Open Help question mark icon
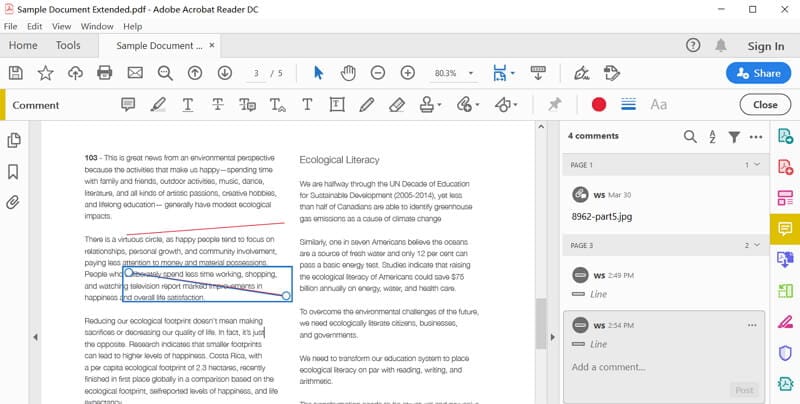This screenshot has width=800, height=404. 692,45
